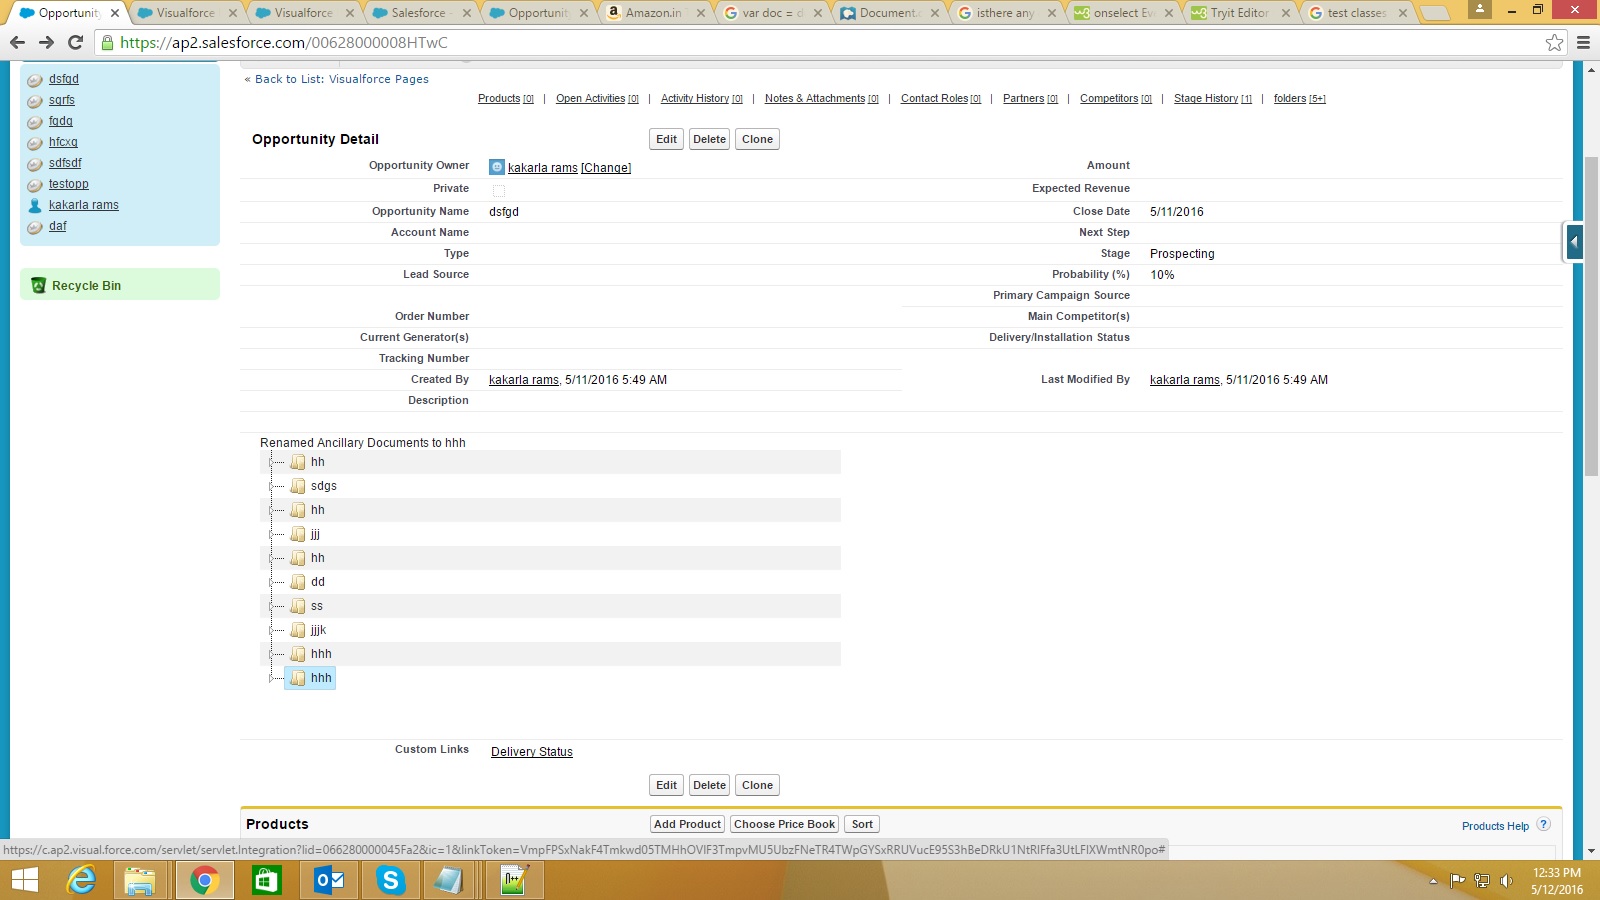Jump to the Open Activities related list
This screenshot has width=1600, height=900.
597,98
